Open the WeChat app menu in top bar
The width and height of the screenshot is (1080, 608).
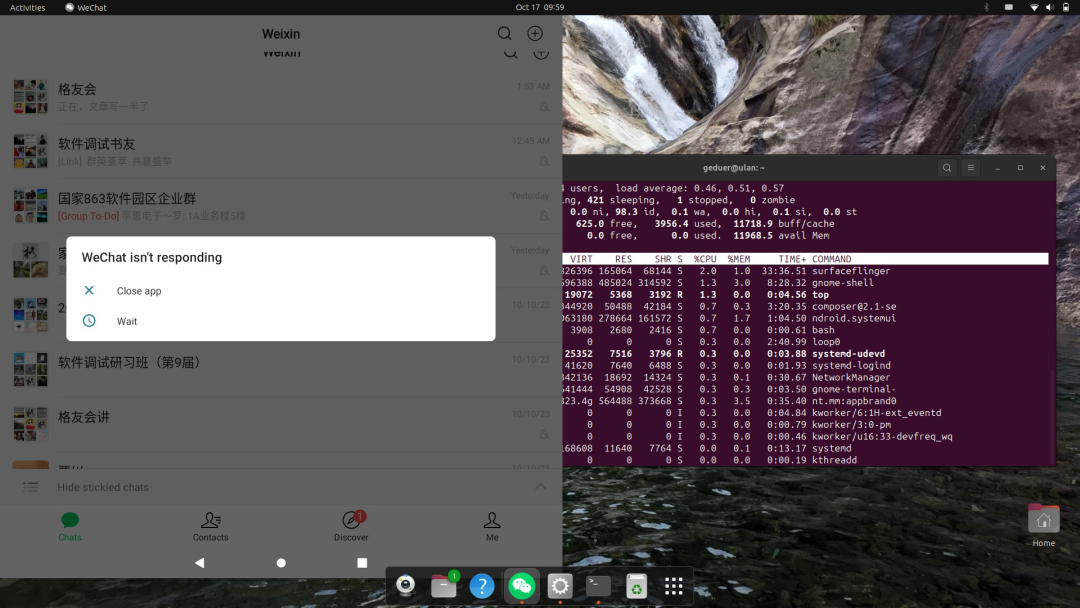(86, 8)
